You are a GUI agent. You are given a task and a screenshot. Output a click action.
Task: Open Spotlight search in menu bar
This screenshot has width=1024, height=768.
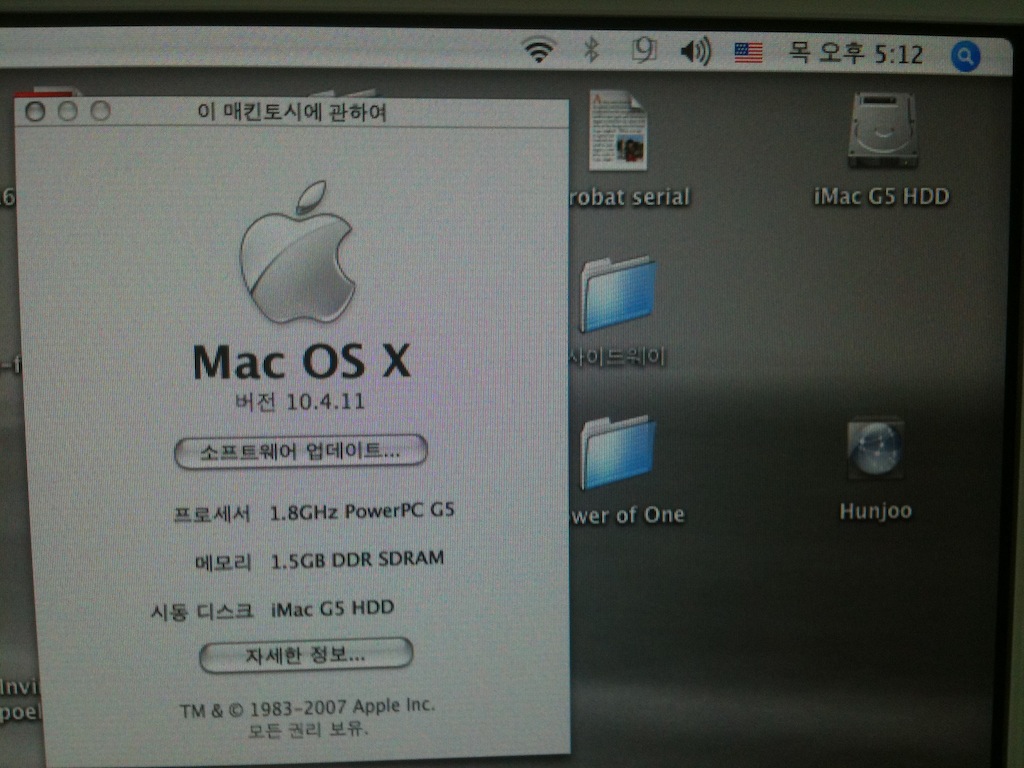(x=964, y=56)
